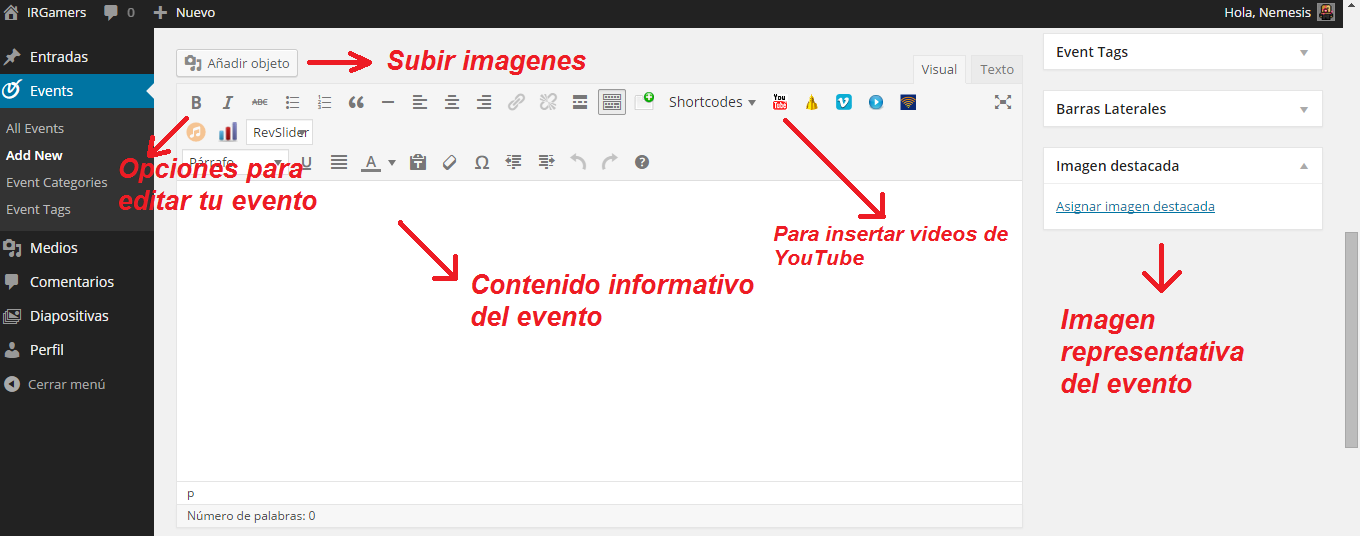Toggle bold formatting in the editor toolbar
Image resolution: width=1366 pixels, height=536 pixels.
[x=196, y=102]
